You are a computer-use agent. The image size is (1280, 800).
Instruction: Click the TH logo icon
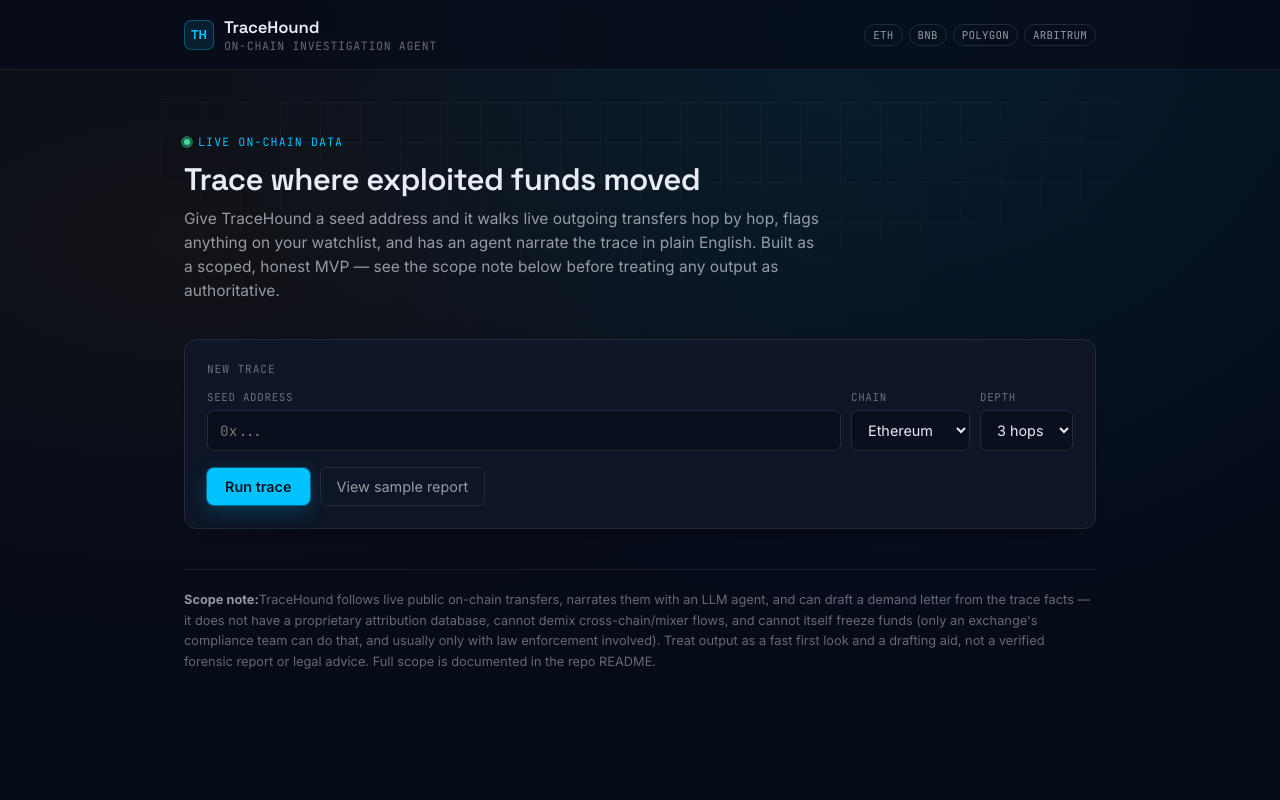click(199, 35)
